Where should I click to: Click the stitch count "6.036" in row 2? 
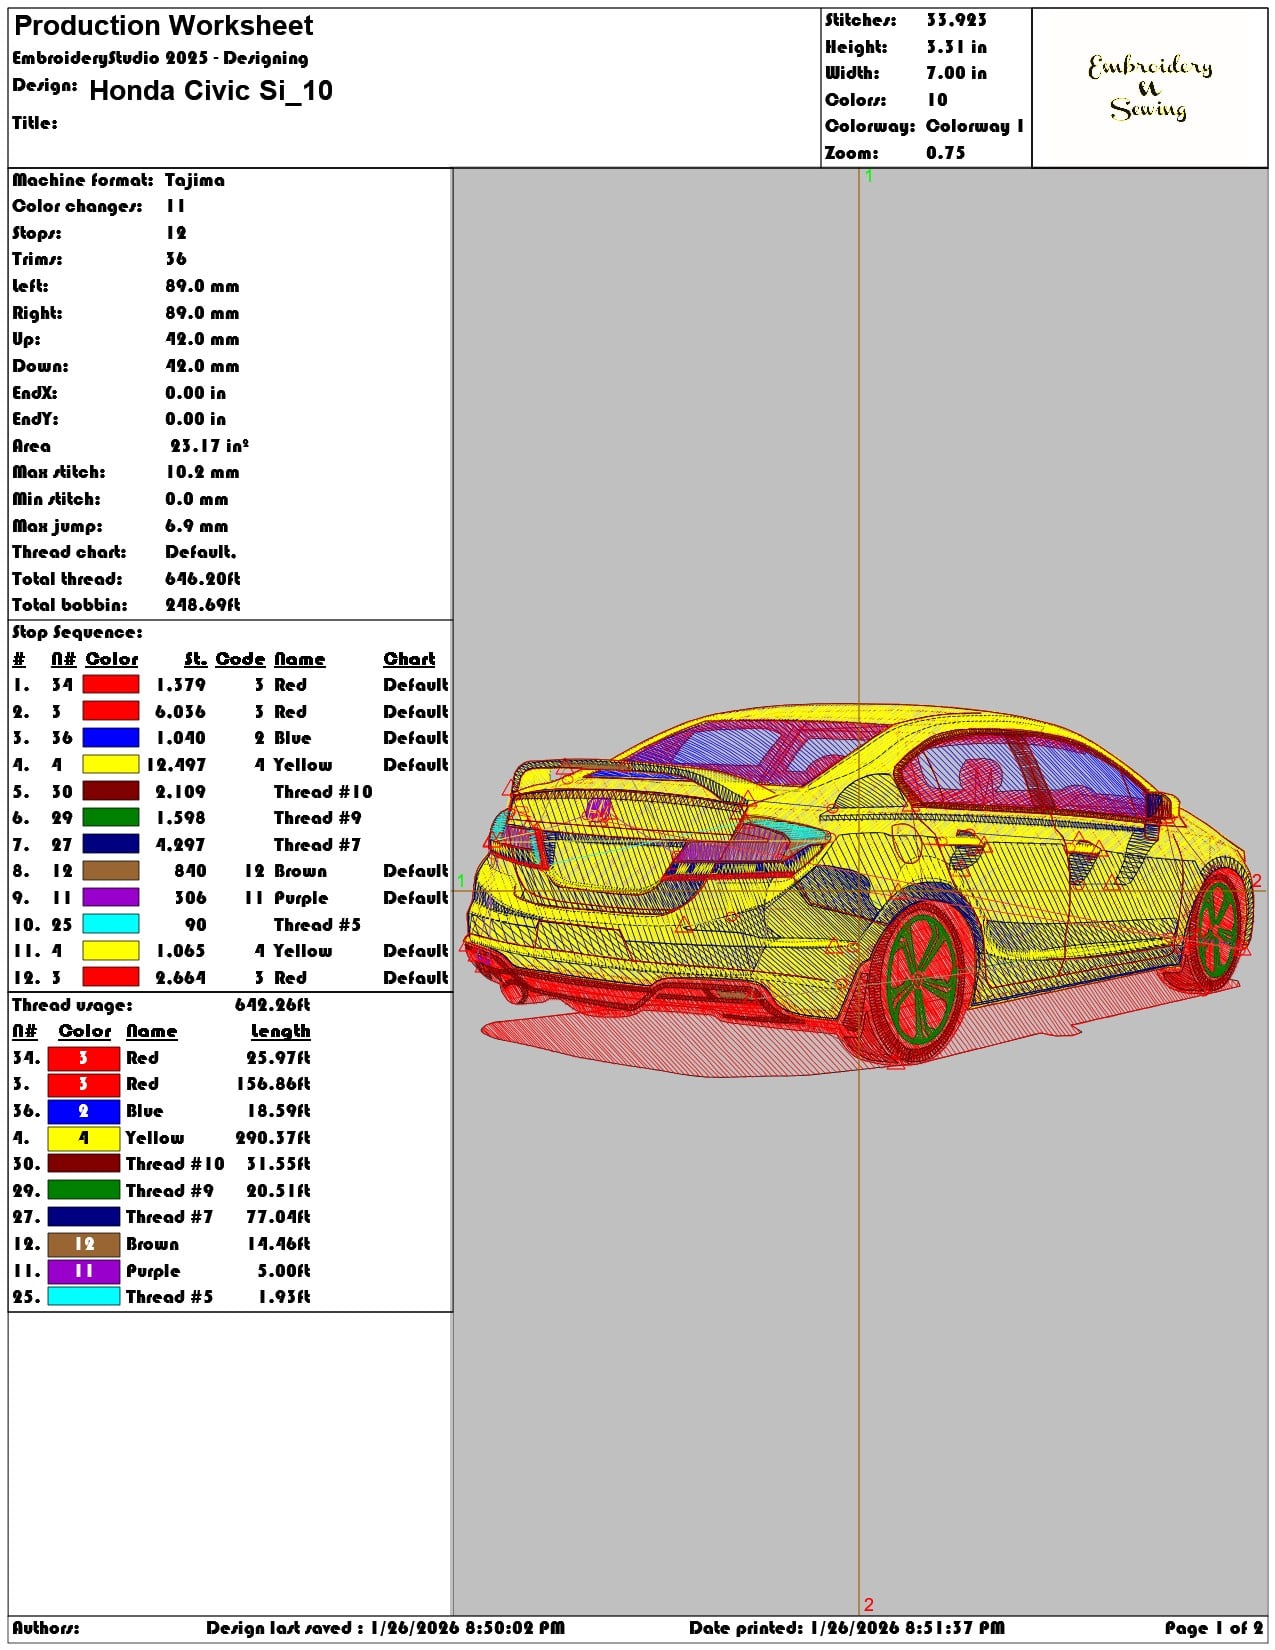point(180,712)
